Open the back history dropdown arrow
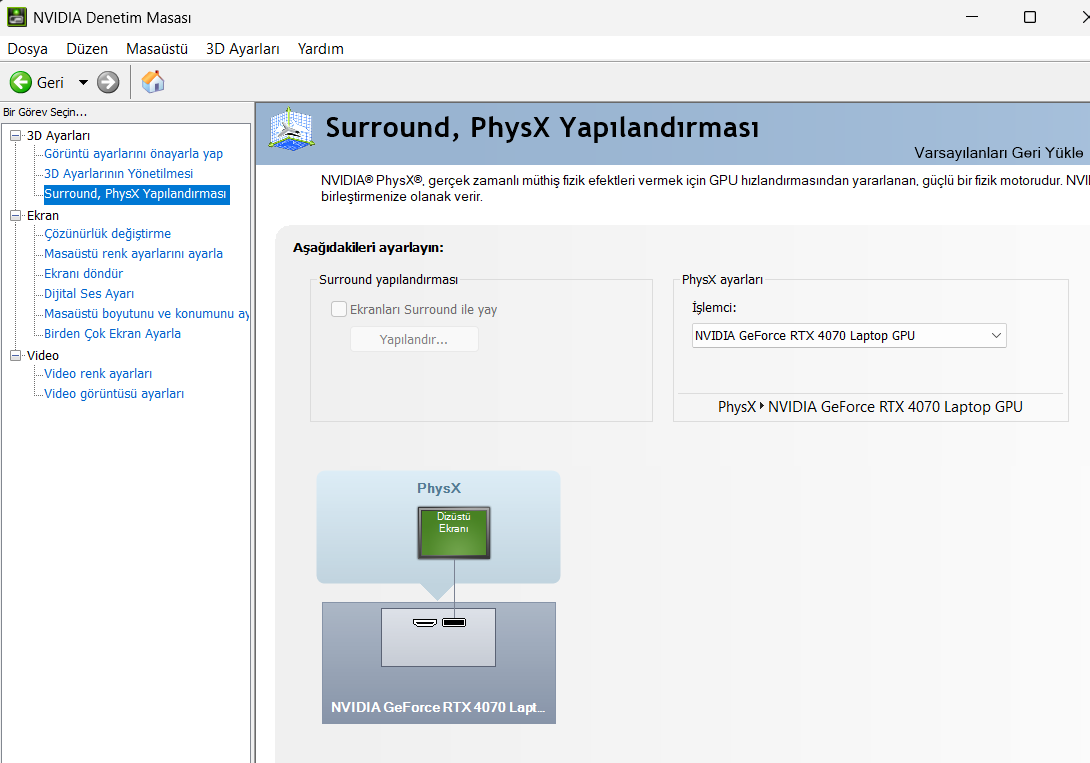The height and width of the screenshot is (763, 1090). pos(83,82)
